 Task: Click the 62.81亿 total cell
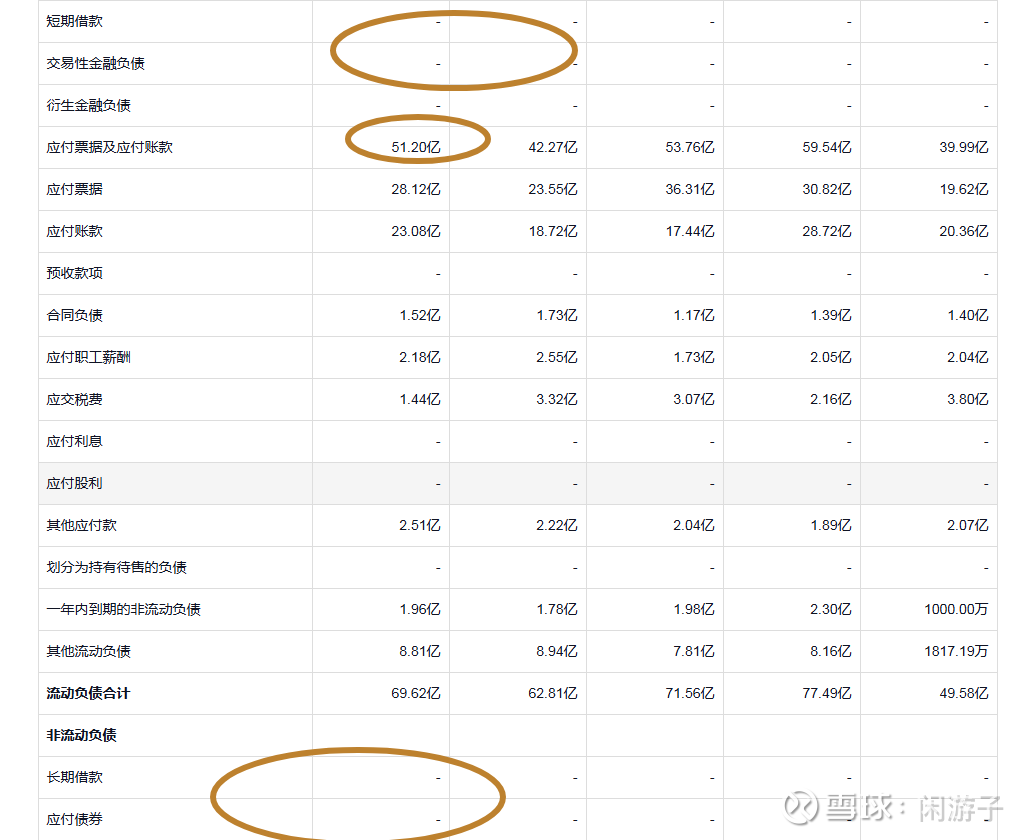click(x=553, y=694)
